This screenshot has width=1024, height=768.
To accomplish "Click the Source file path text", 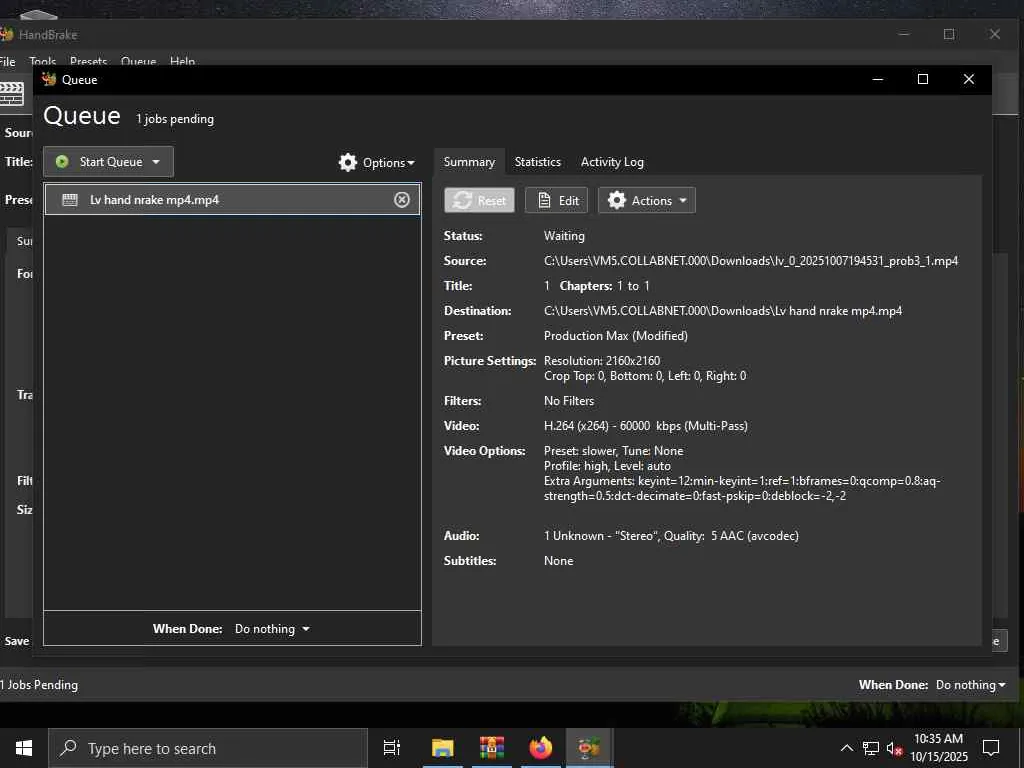I will (x=751, y=261).
